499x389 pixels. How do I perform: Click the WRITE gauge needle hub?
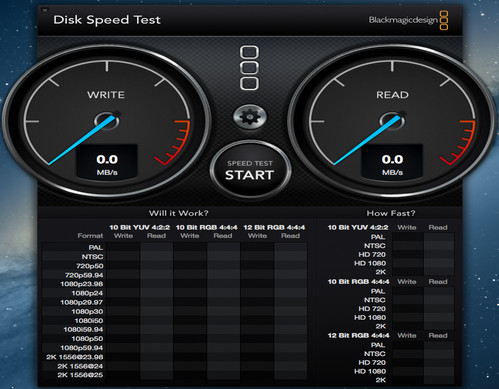point(107,121)
